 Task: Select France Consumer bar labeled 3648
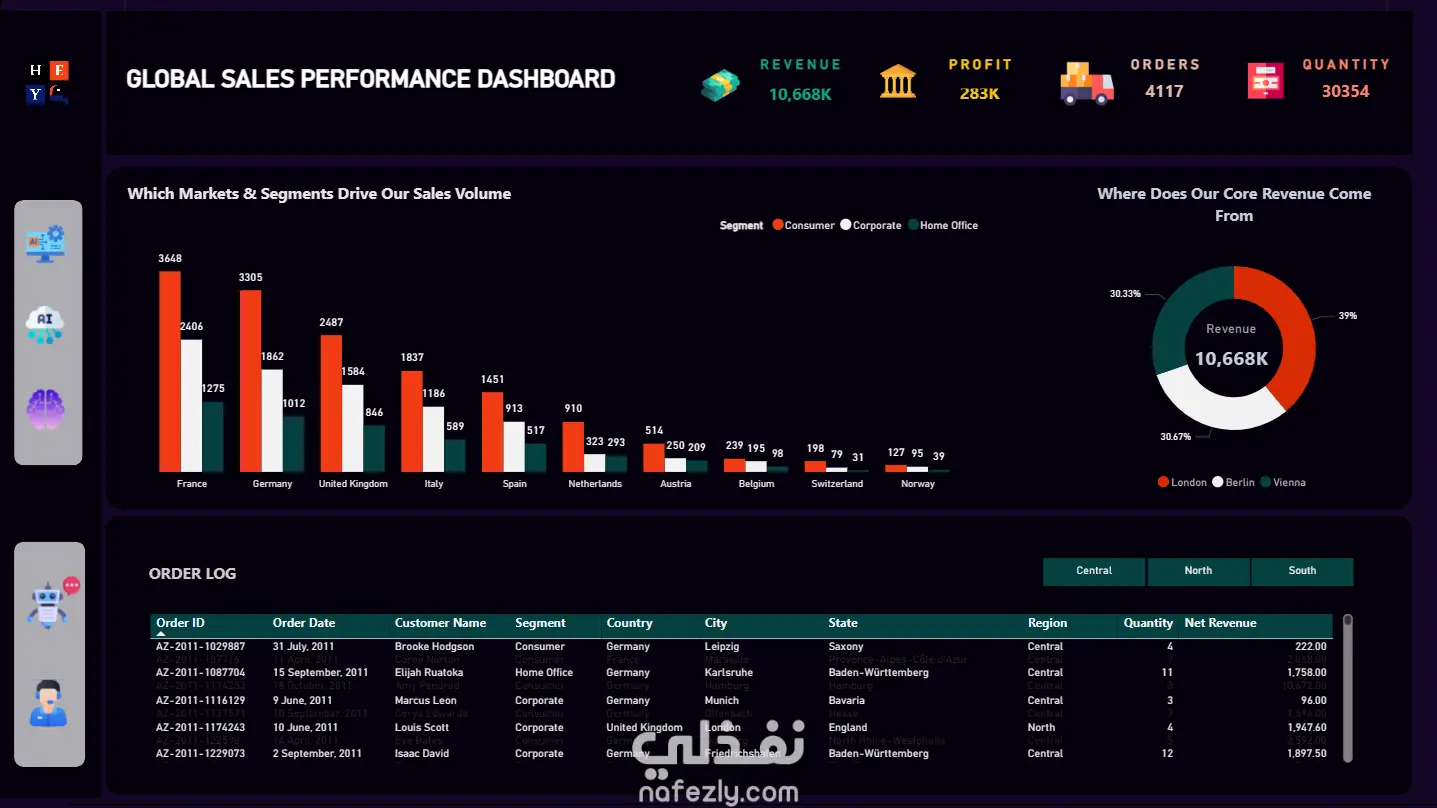pos(170,371)
